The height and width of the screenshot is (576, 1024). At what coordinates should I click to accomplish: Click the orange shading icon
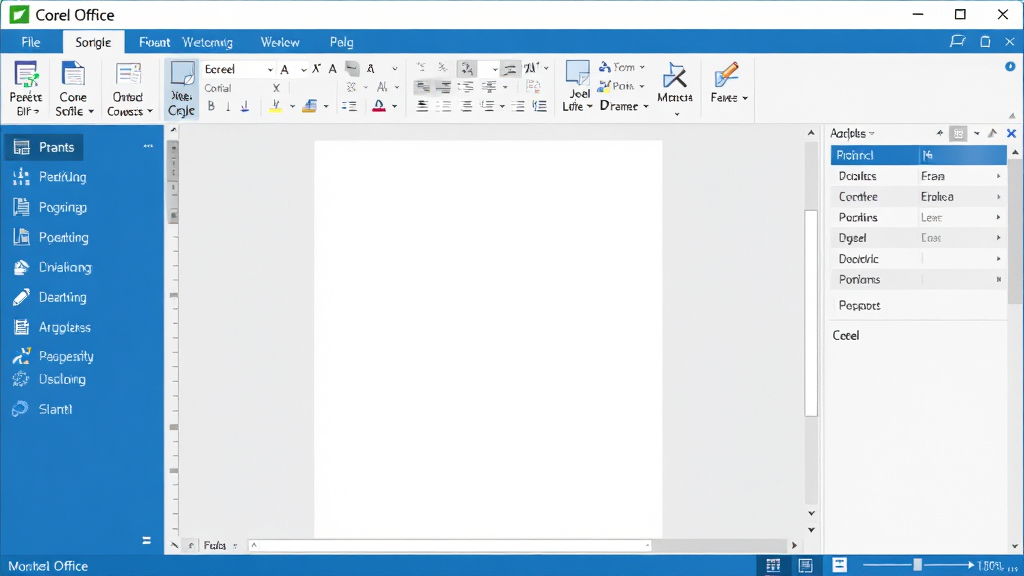[x=310, y=106]
